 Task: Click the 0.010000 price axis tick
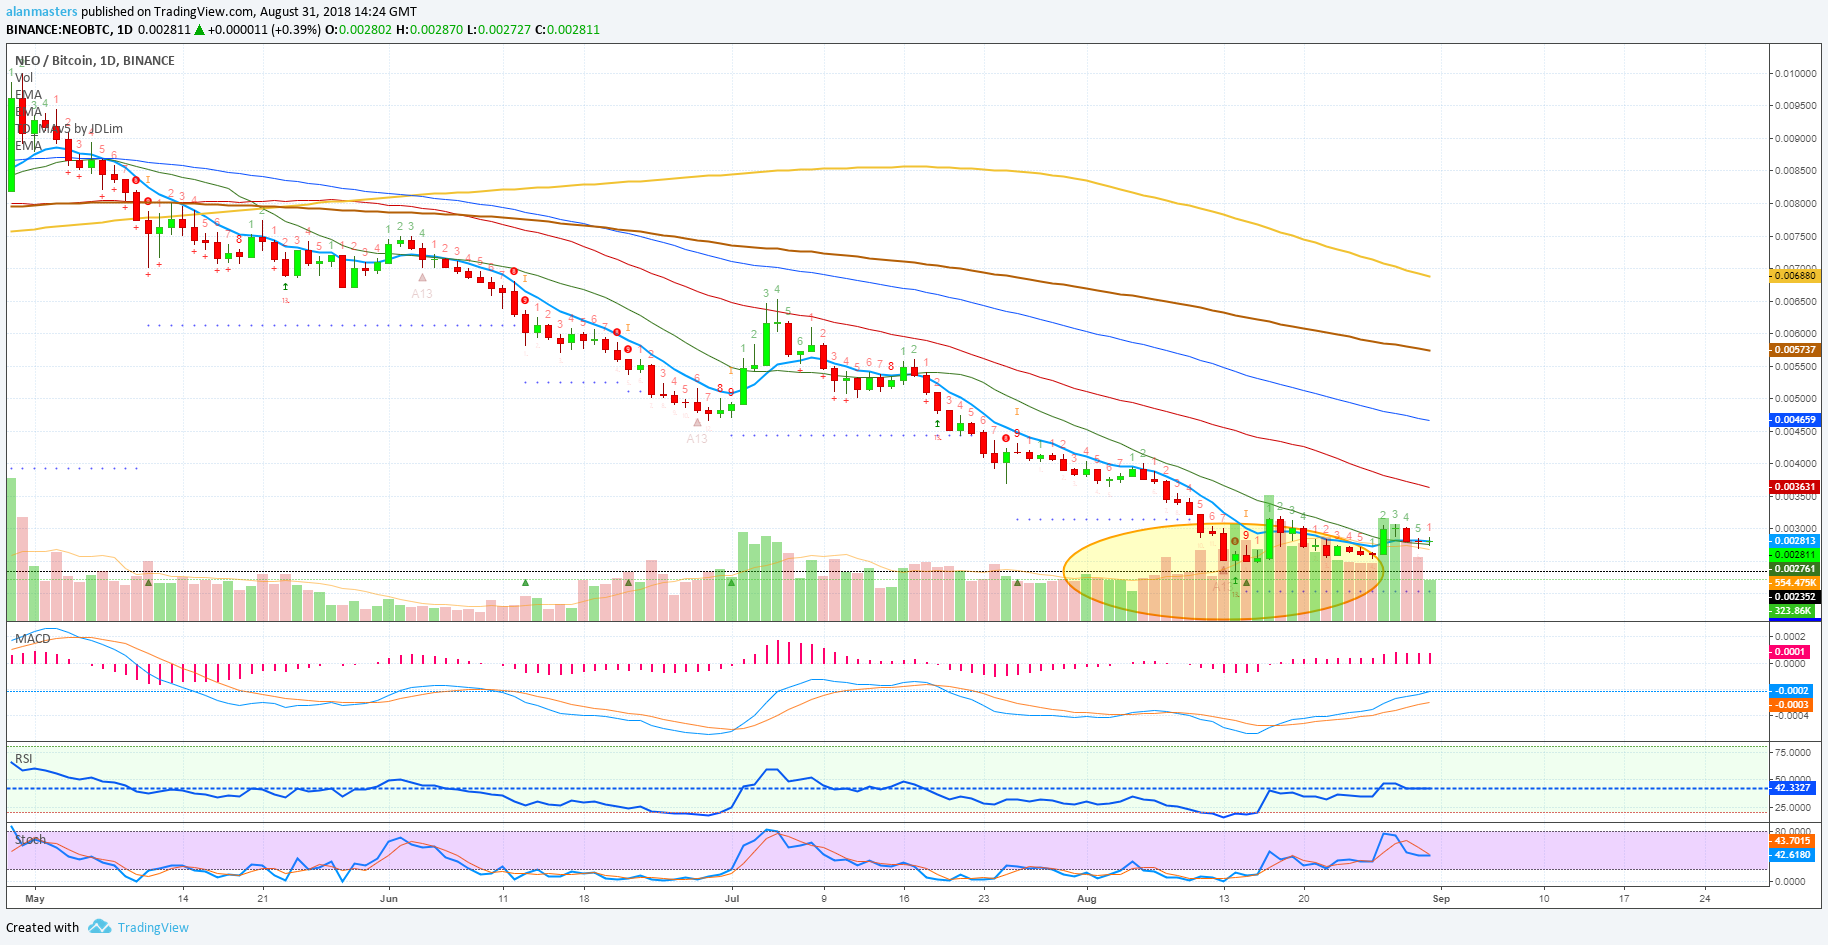(1796, 73)
